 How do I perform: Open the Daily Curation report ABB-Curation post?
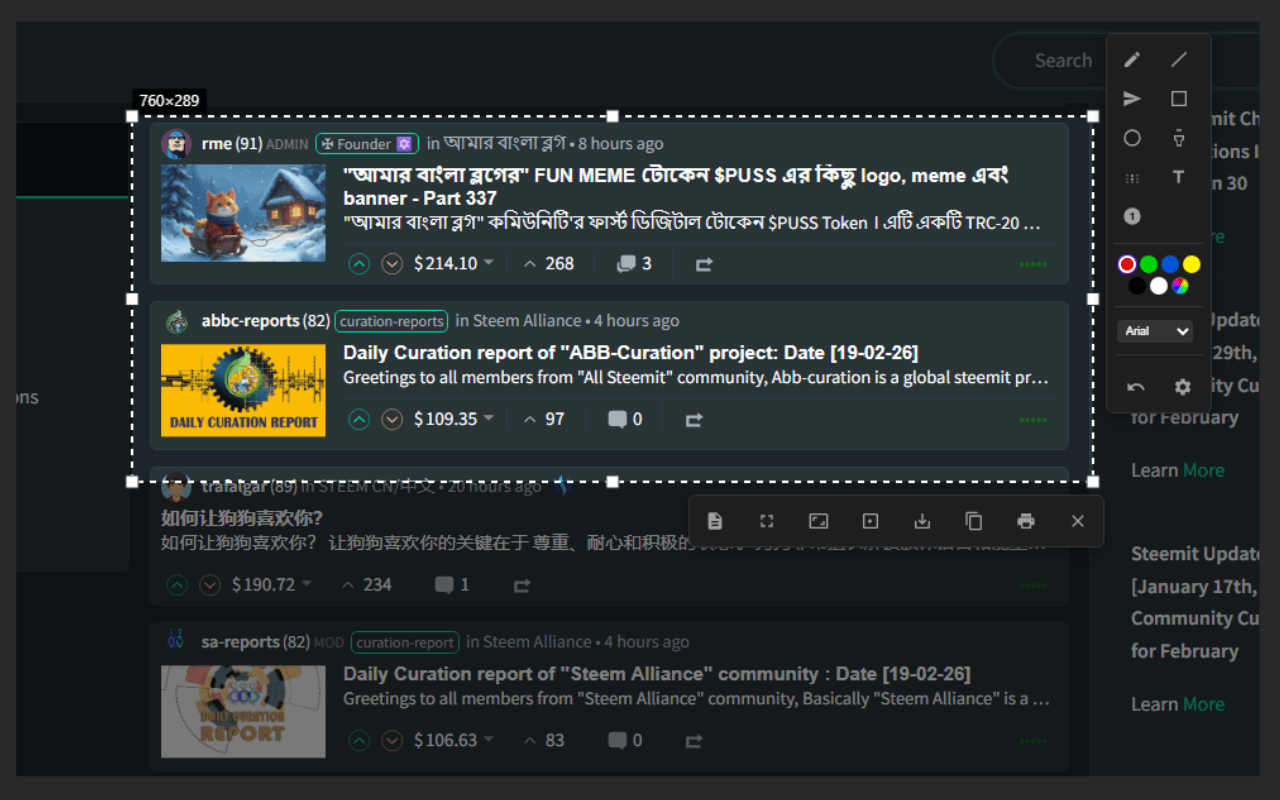[x=630, y=352]
